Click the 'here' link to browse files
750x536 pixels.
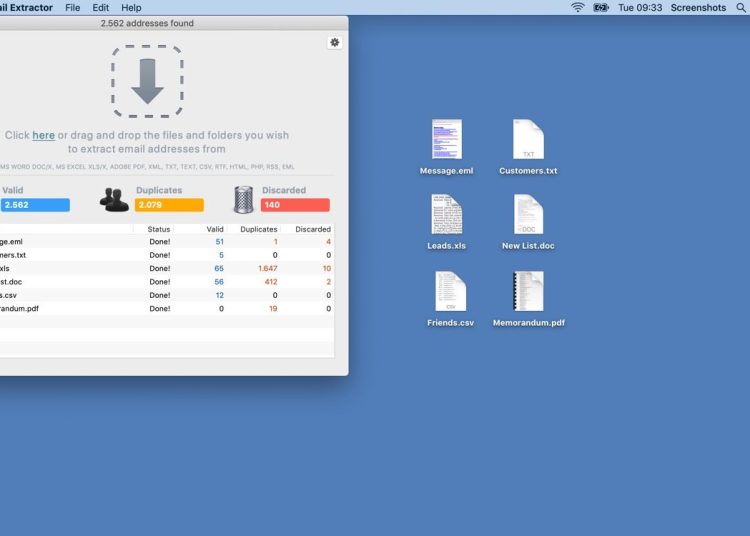(43, 135)
